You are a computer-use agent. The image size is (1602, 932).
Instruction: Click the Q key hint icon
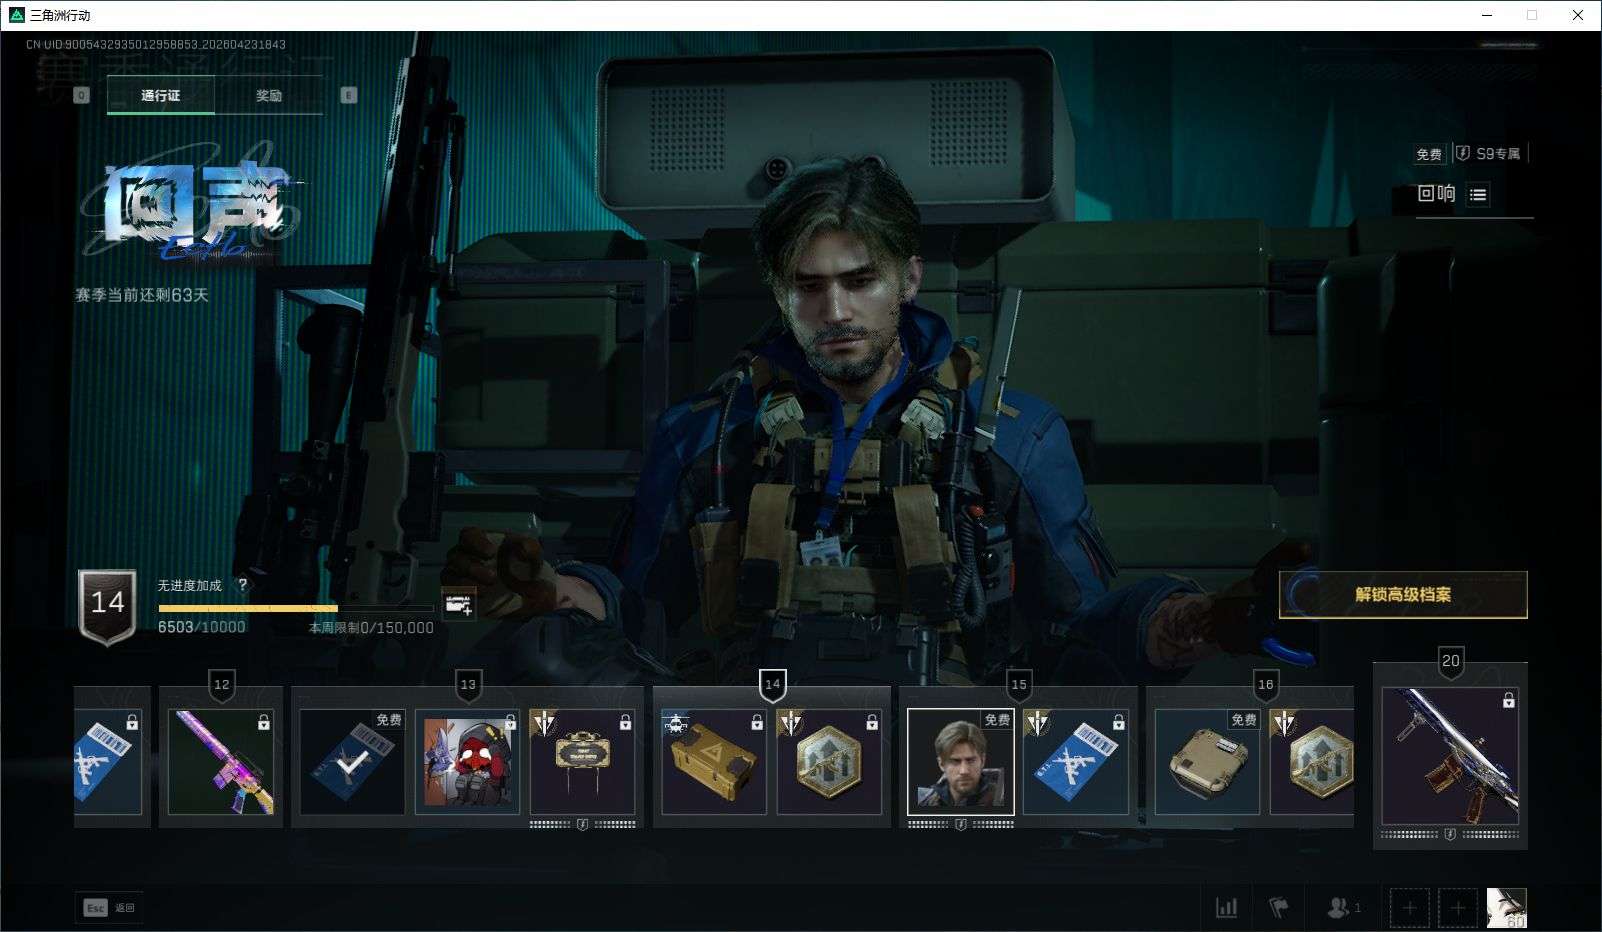[82, 95]
